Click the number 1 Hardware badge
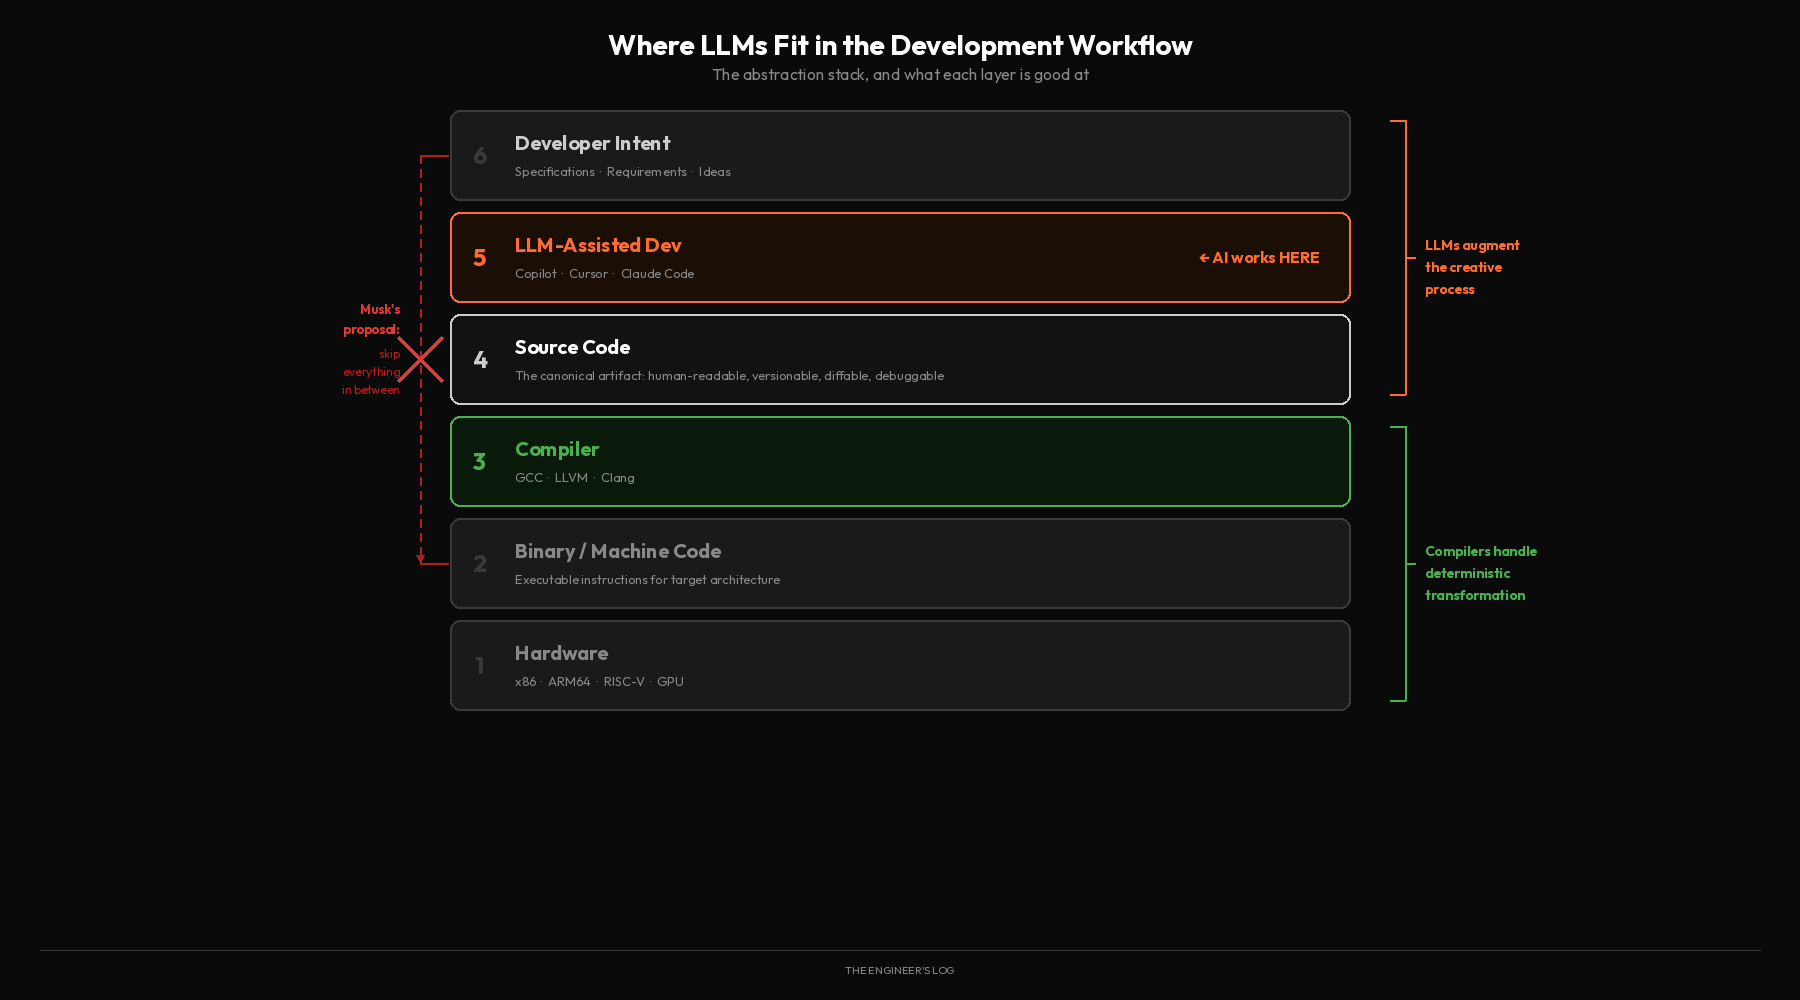 [x=480, y=666]
